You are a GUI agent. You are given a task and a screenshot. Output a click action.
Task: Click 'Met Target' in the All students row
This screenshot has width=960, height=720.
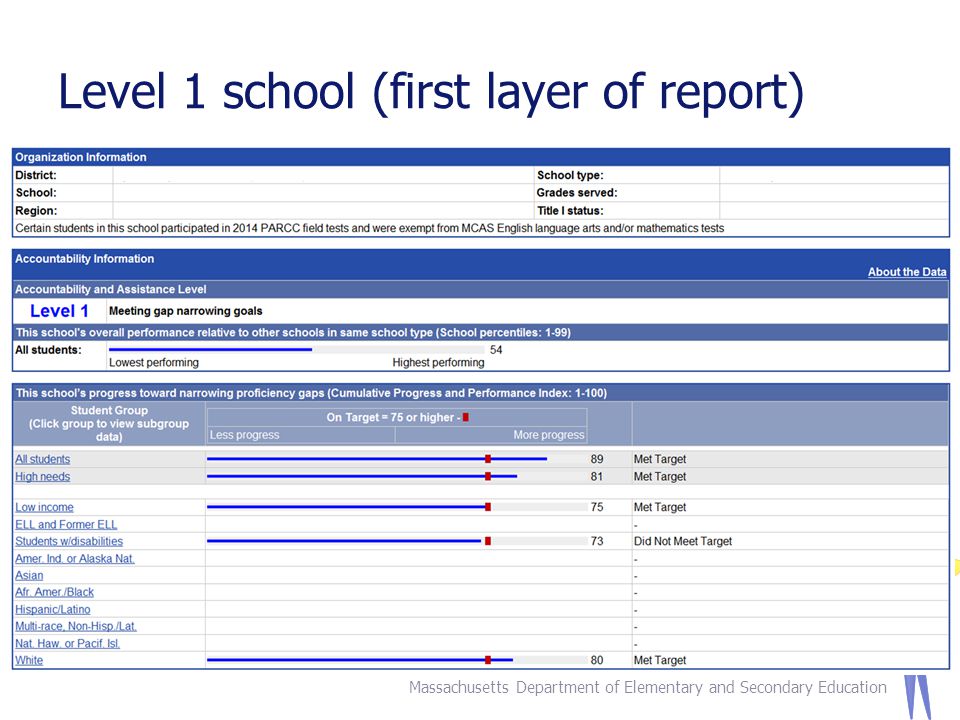pyautogui.click(x=660, y=459)
